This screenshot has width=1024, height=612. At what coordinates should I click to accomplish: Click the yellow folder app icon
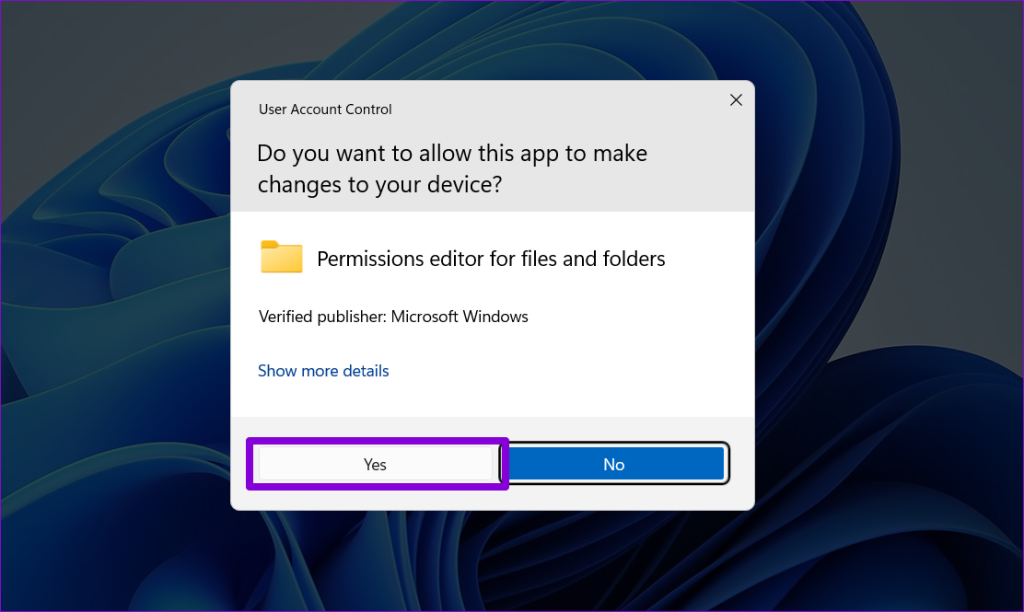281,257
